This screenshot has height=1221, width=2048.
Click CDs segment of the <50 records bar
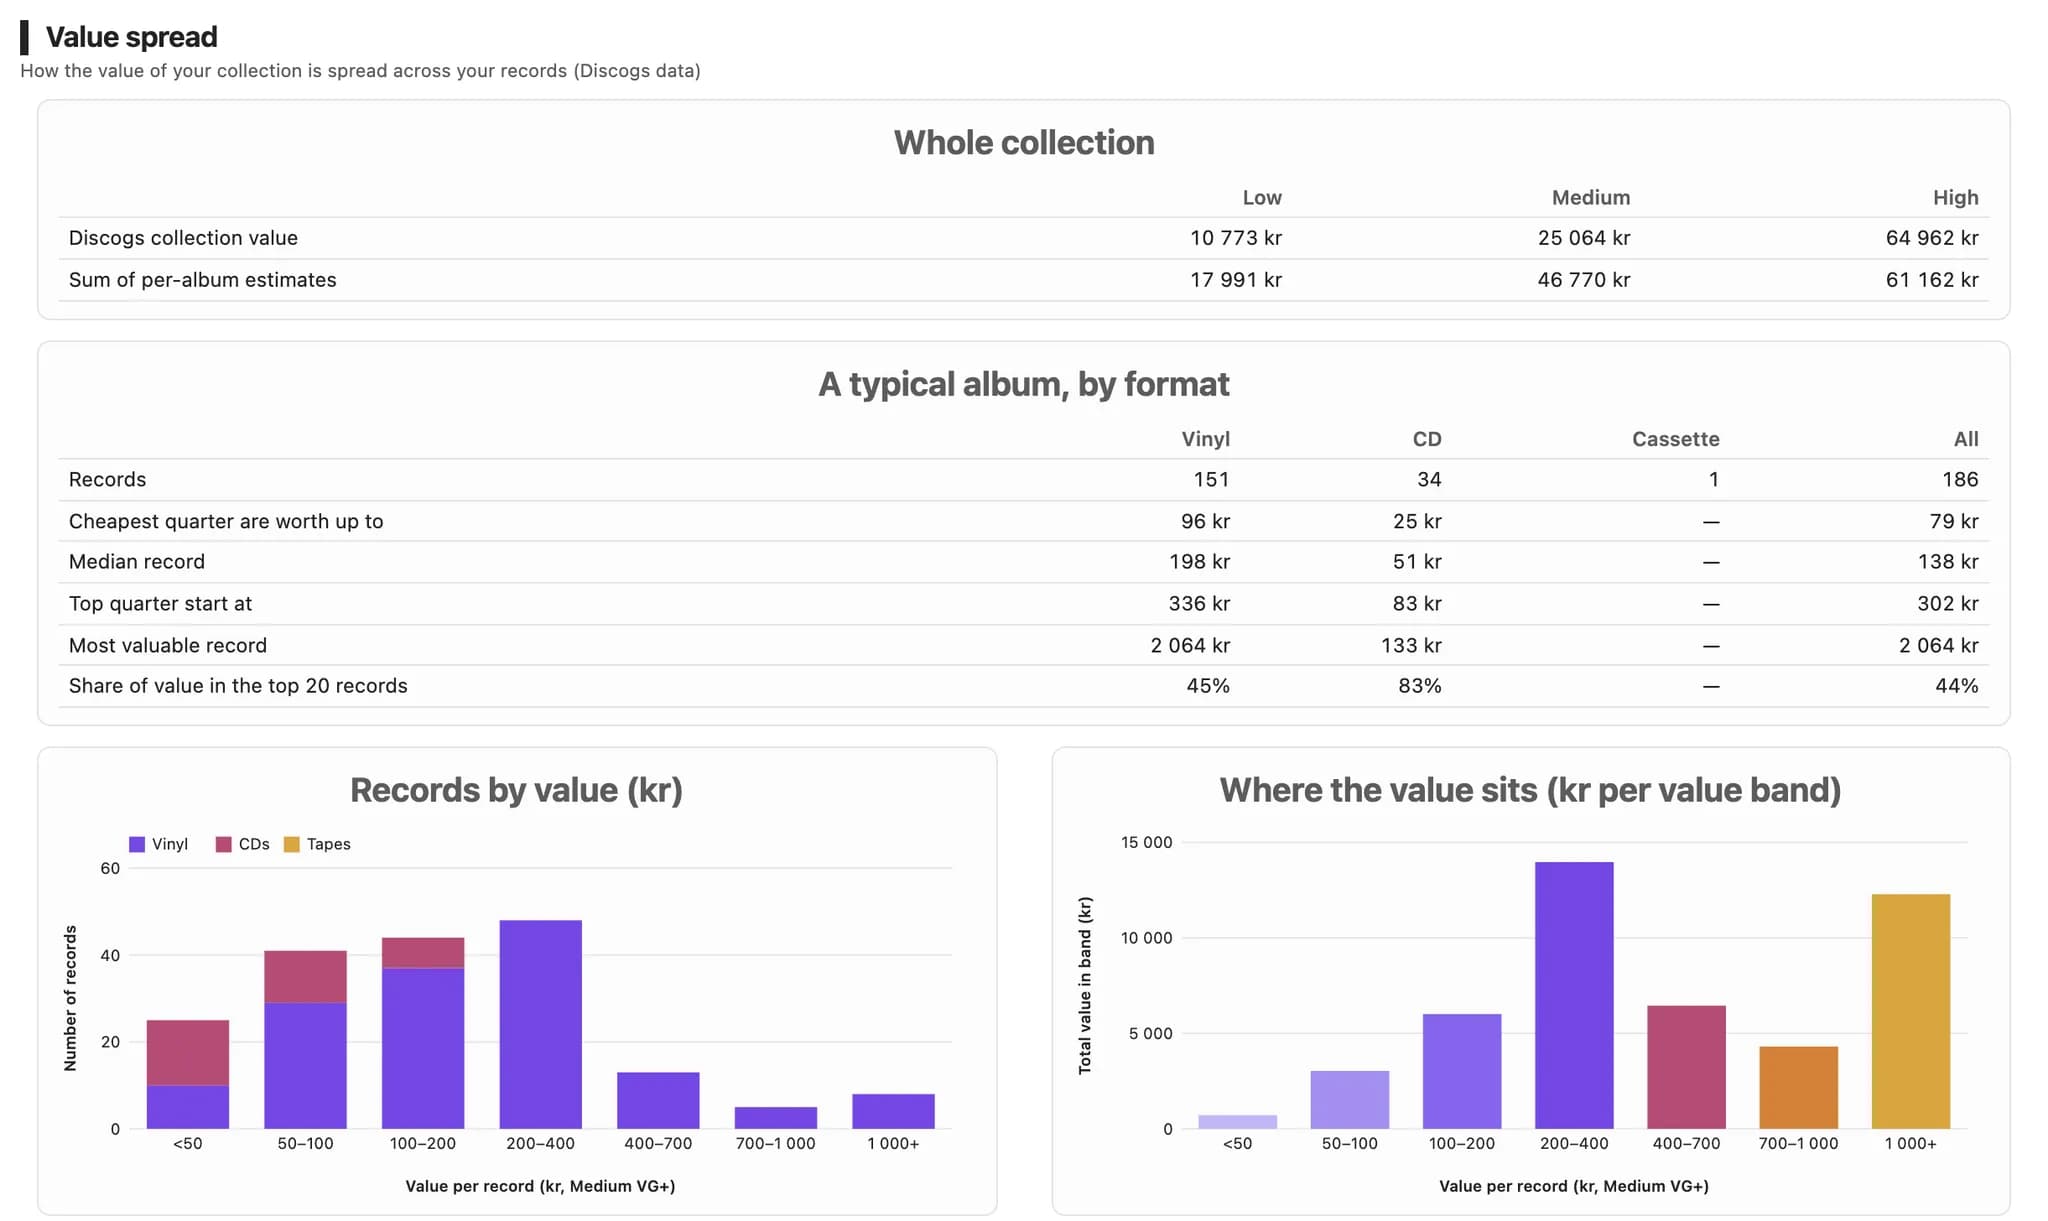[x=188, y=1053]
